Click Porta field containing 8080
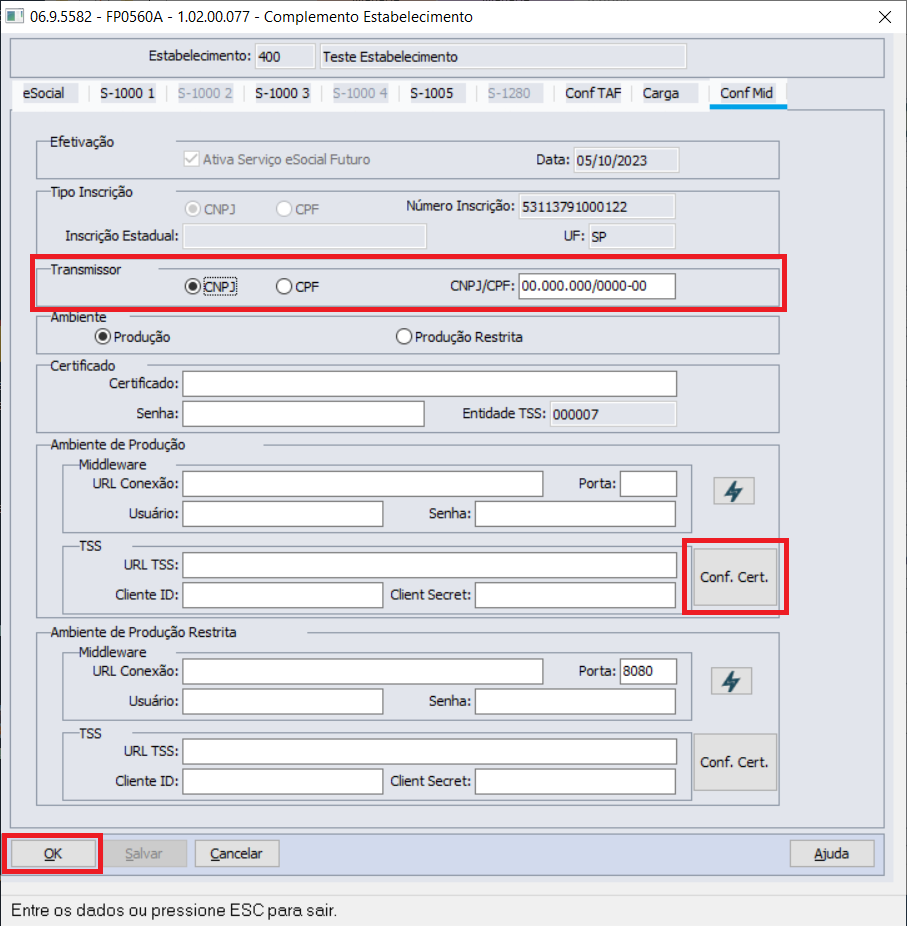Viewport: 907px width, 926px height. pyautogui.click(x=648, y=671)
